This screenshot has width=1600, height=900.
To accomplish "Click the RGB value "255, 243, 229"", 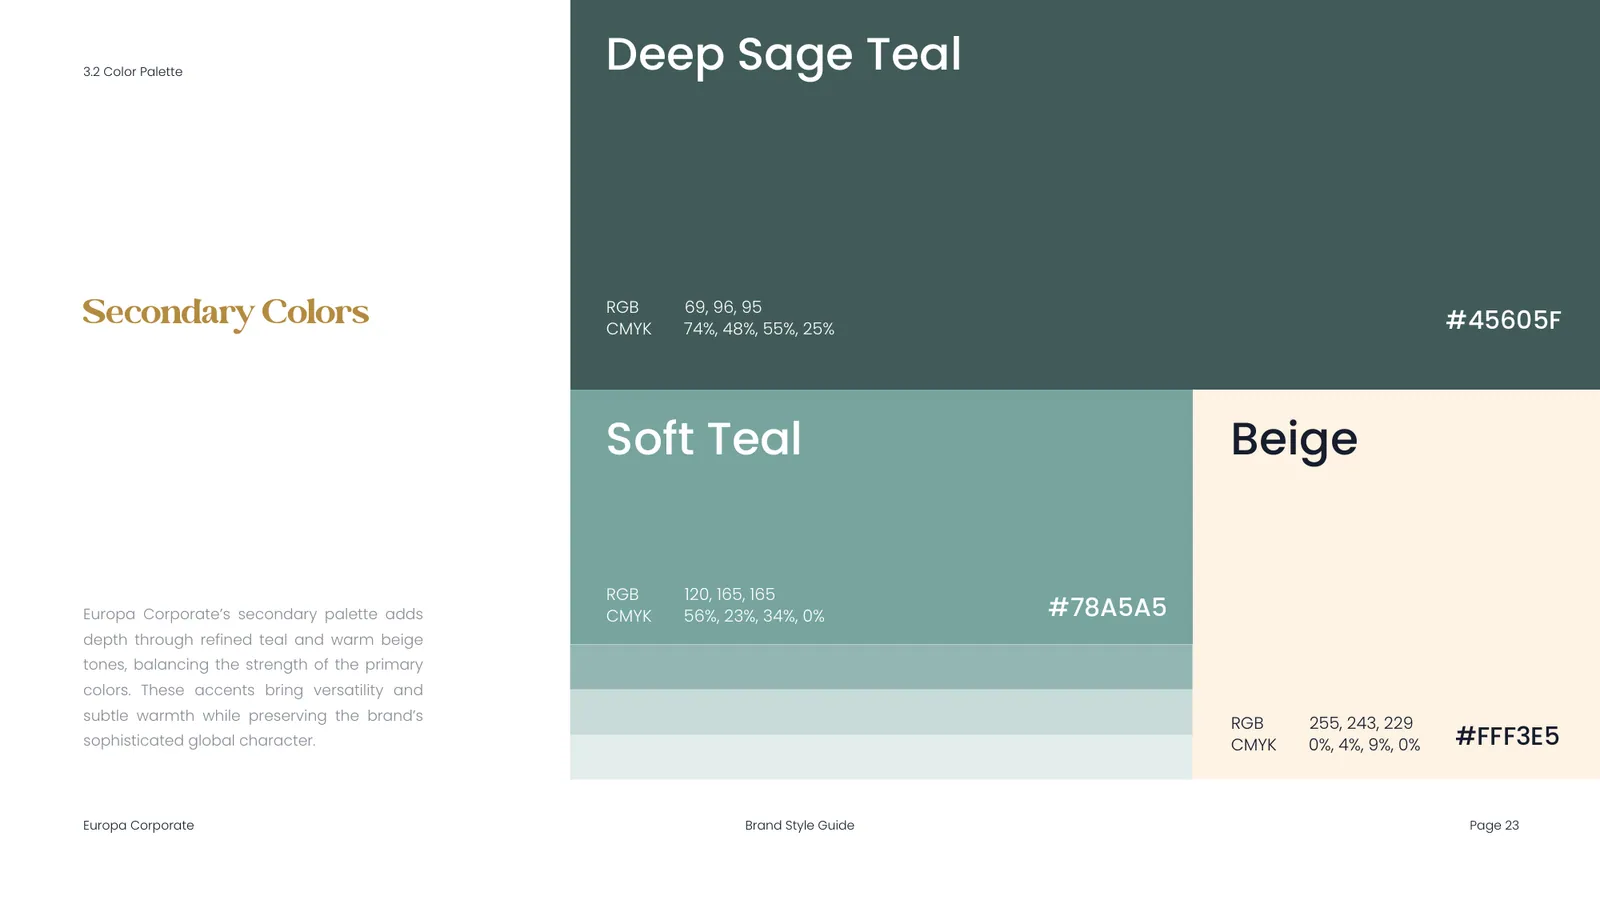I will coord(1361,723).
